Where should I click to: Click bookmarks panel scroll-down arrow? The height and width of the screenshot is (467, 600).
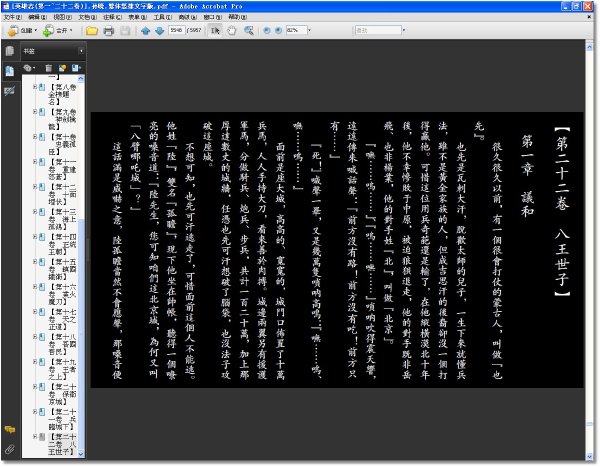pyautogui.click(x=81, y=454)
